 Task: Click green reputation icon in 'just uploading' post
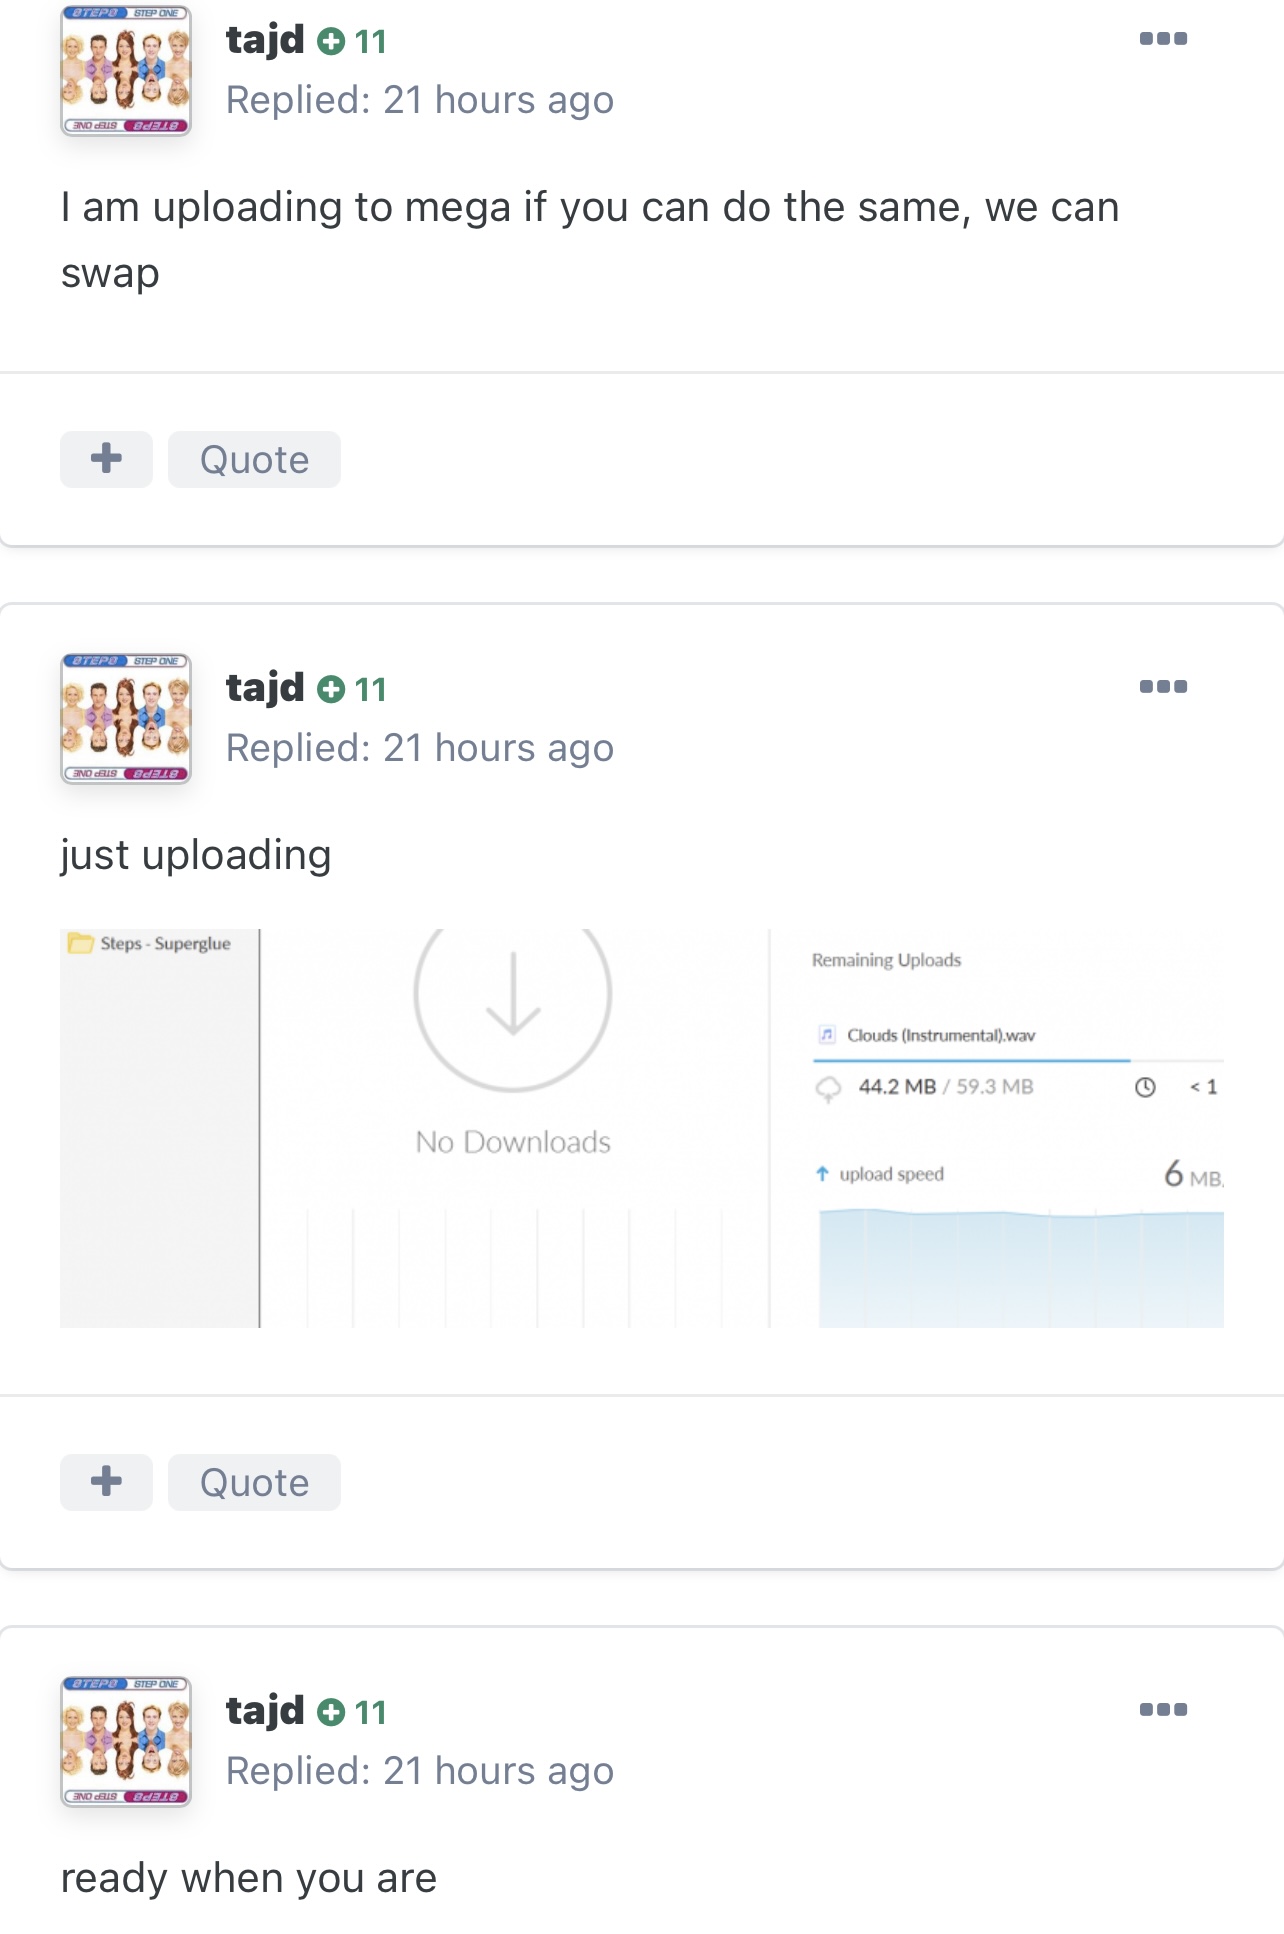pyautogui.click(x=331, y=690)
